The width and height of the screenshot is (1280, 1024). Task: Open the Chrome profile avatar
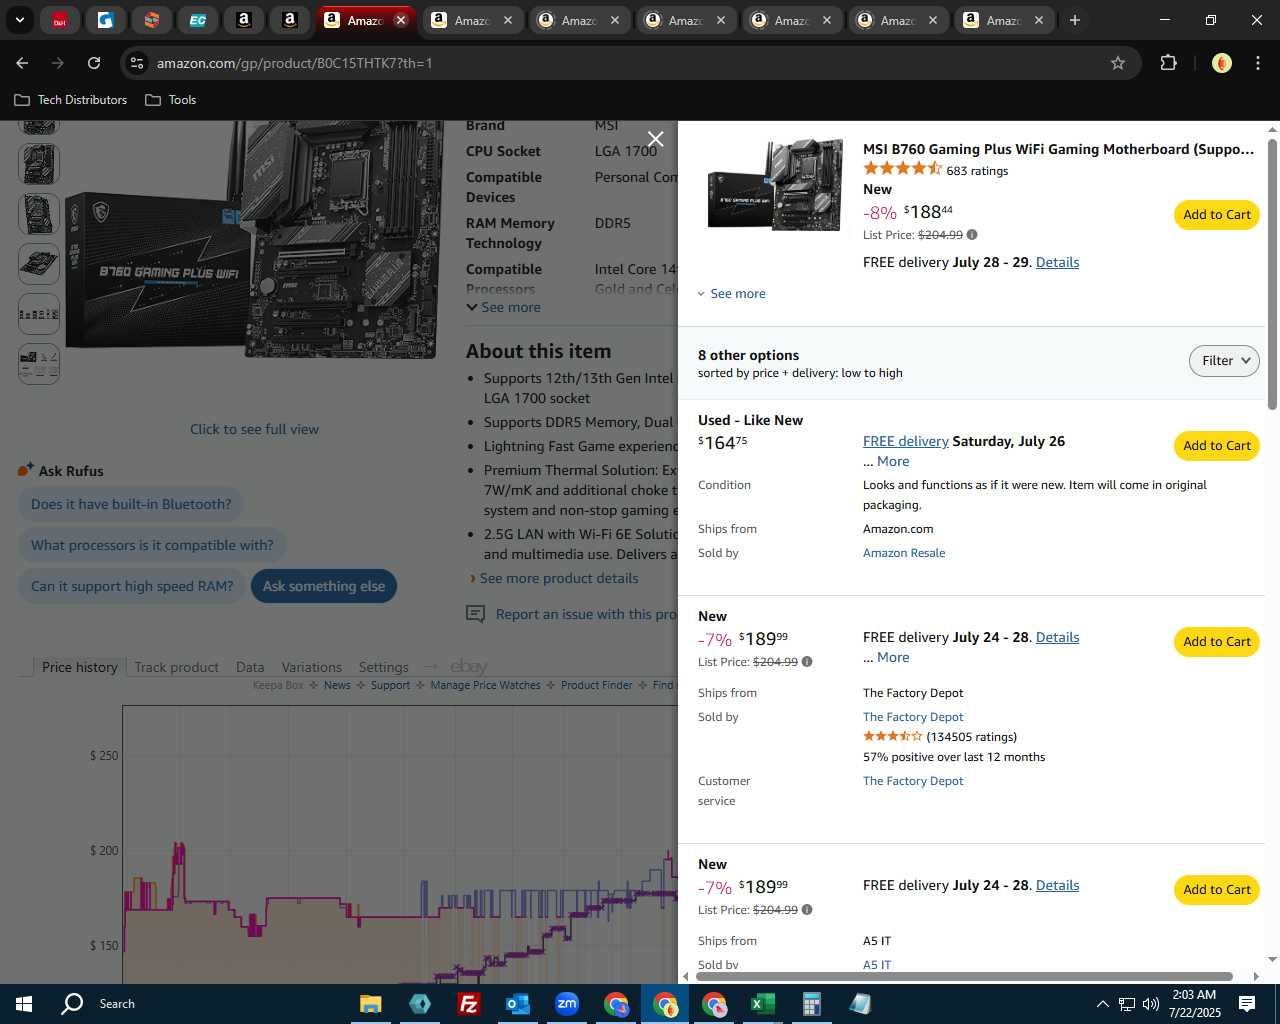click(1221, 63)
